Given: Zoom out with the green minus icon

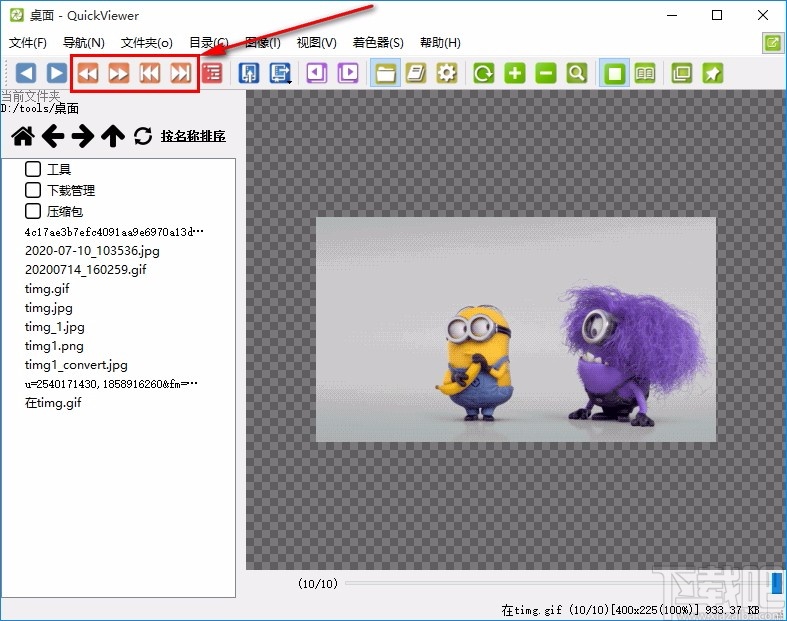Looking at the screenshot, I should 546,73.
